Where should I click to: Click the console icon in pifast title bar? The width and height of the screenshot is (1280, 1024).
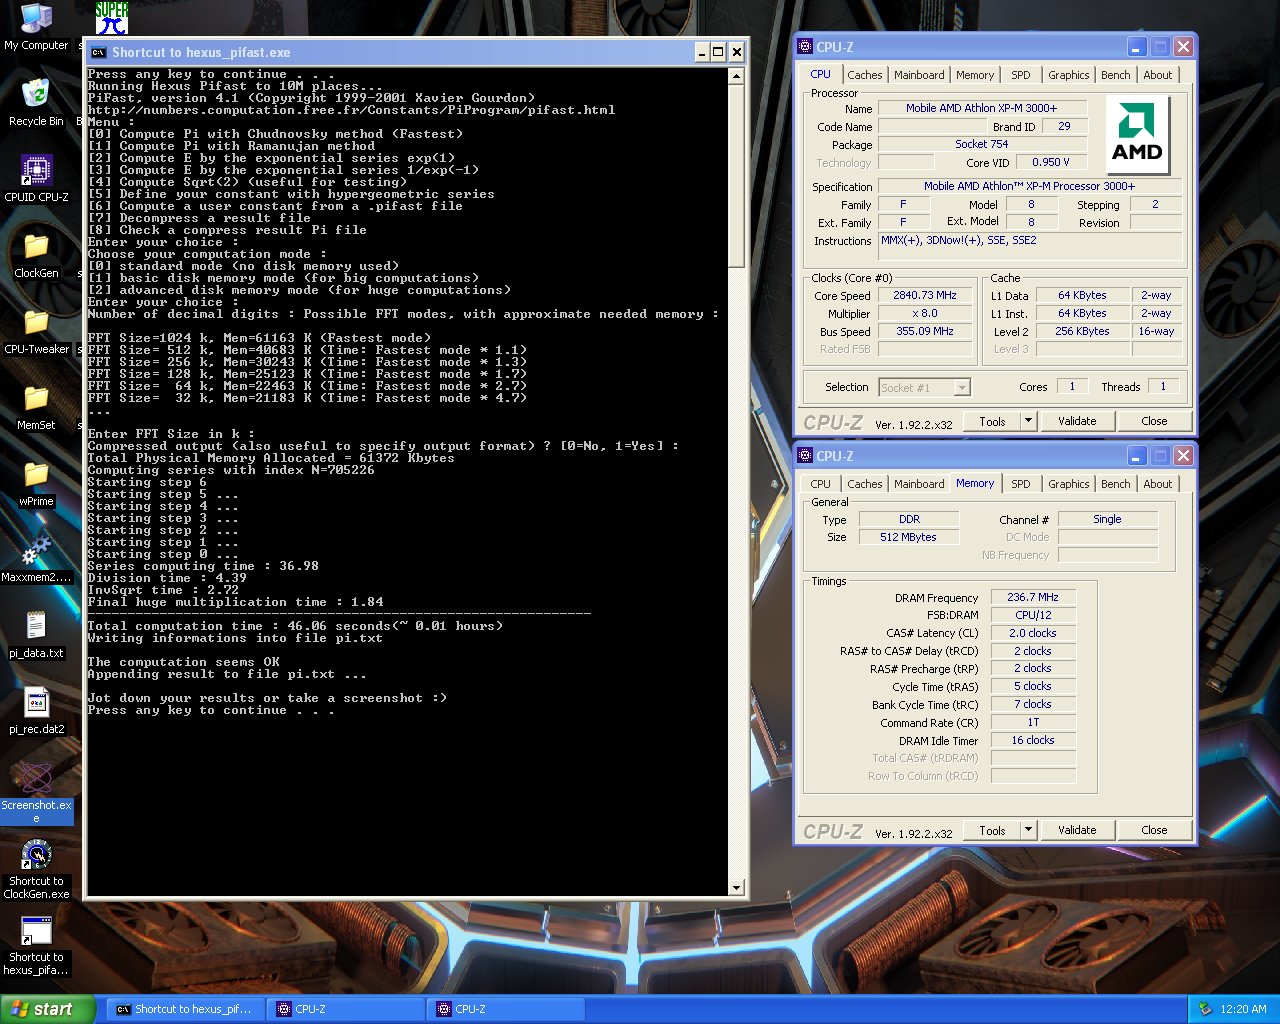98,52
